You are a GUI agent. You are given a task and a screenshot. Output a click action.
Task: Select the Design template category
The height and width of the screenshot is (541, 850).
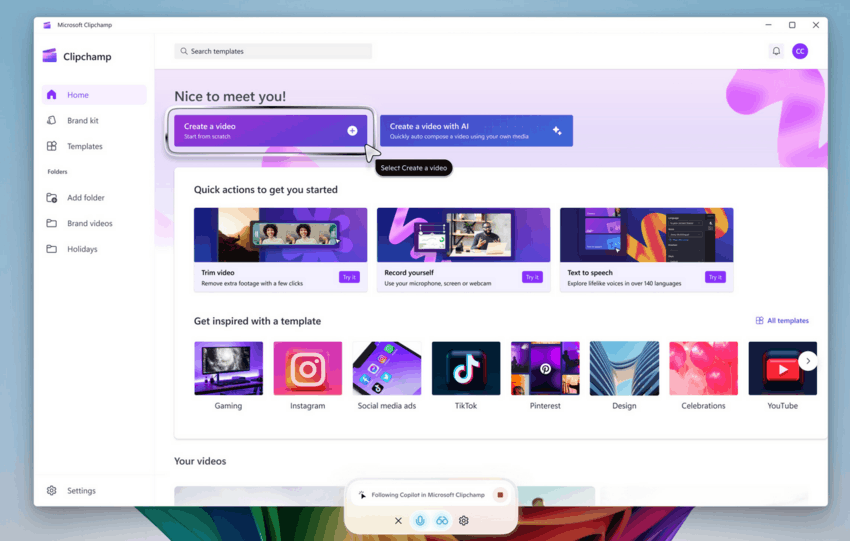click(x=624, y=369)
